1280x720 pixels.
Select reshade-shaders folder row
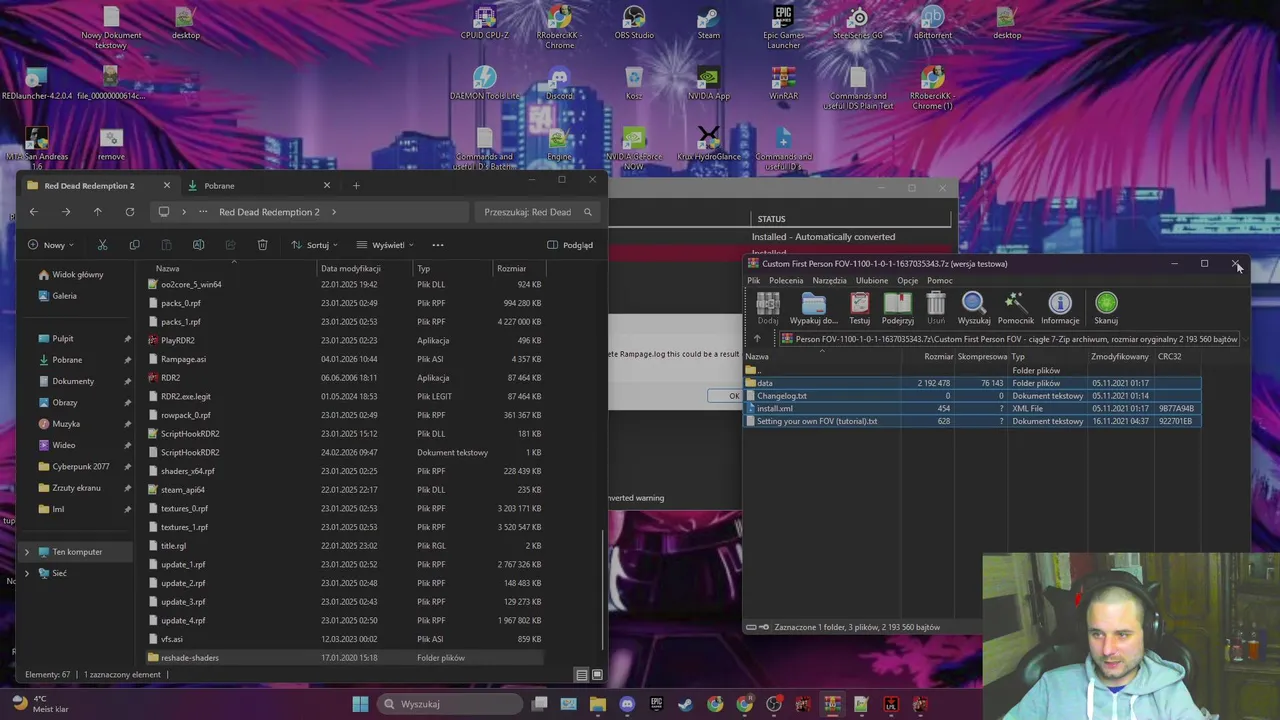344,658
